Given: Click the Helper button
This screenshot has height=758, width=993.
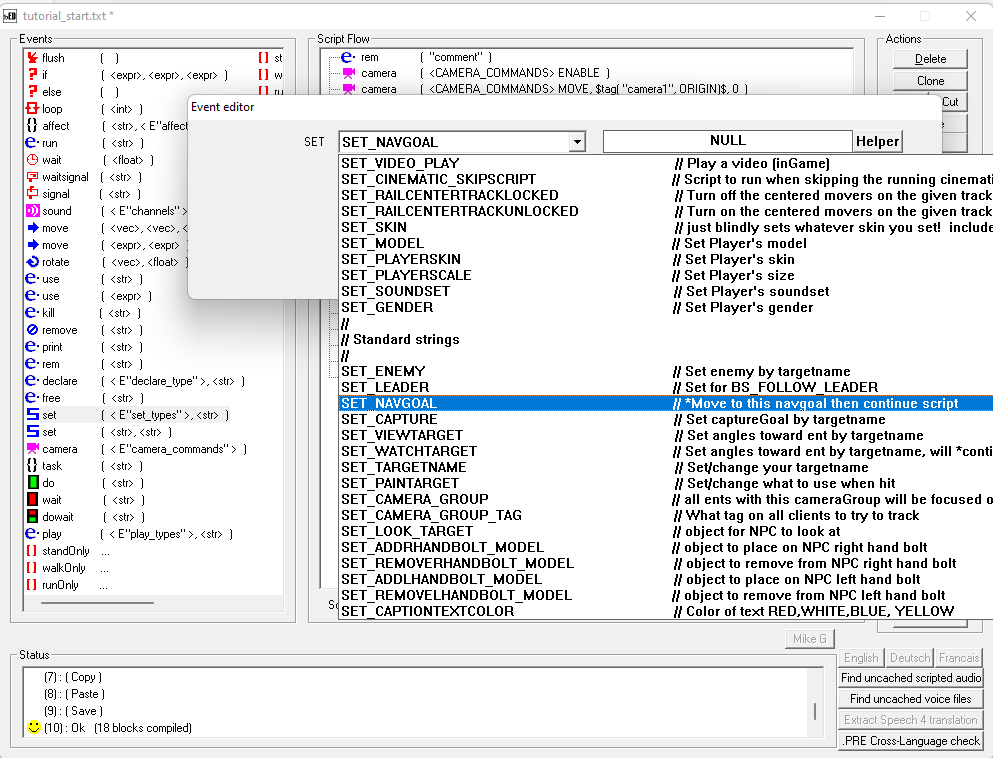Looking at the screenshot, I should [877, 141].
